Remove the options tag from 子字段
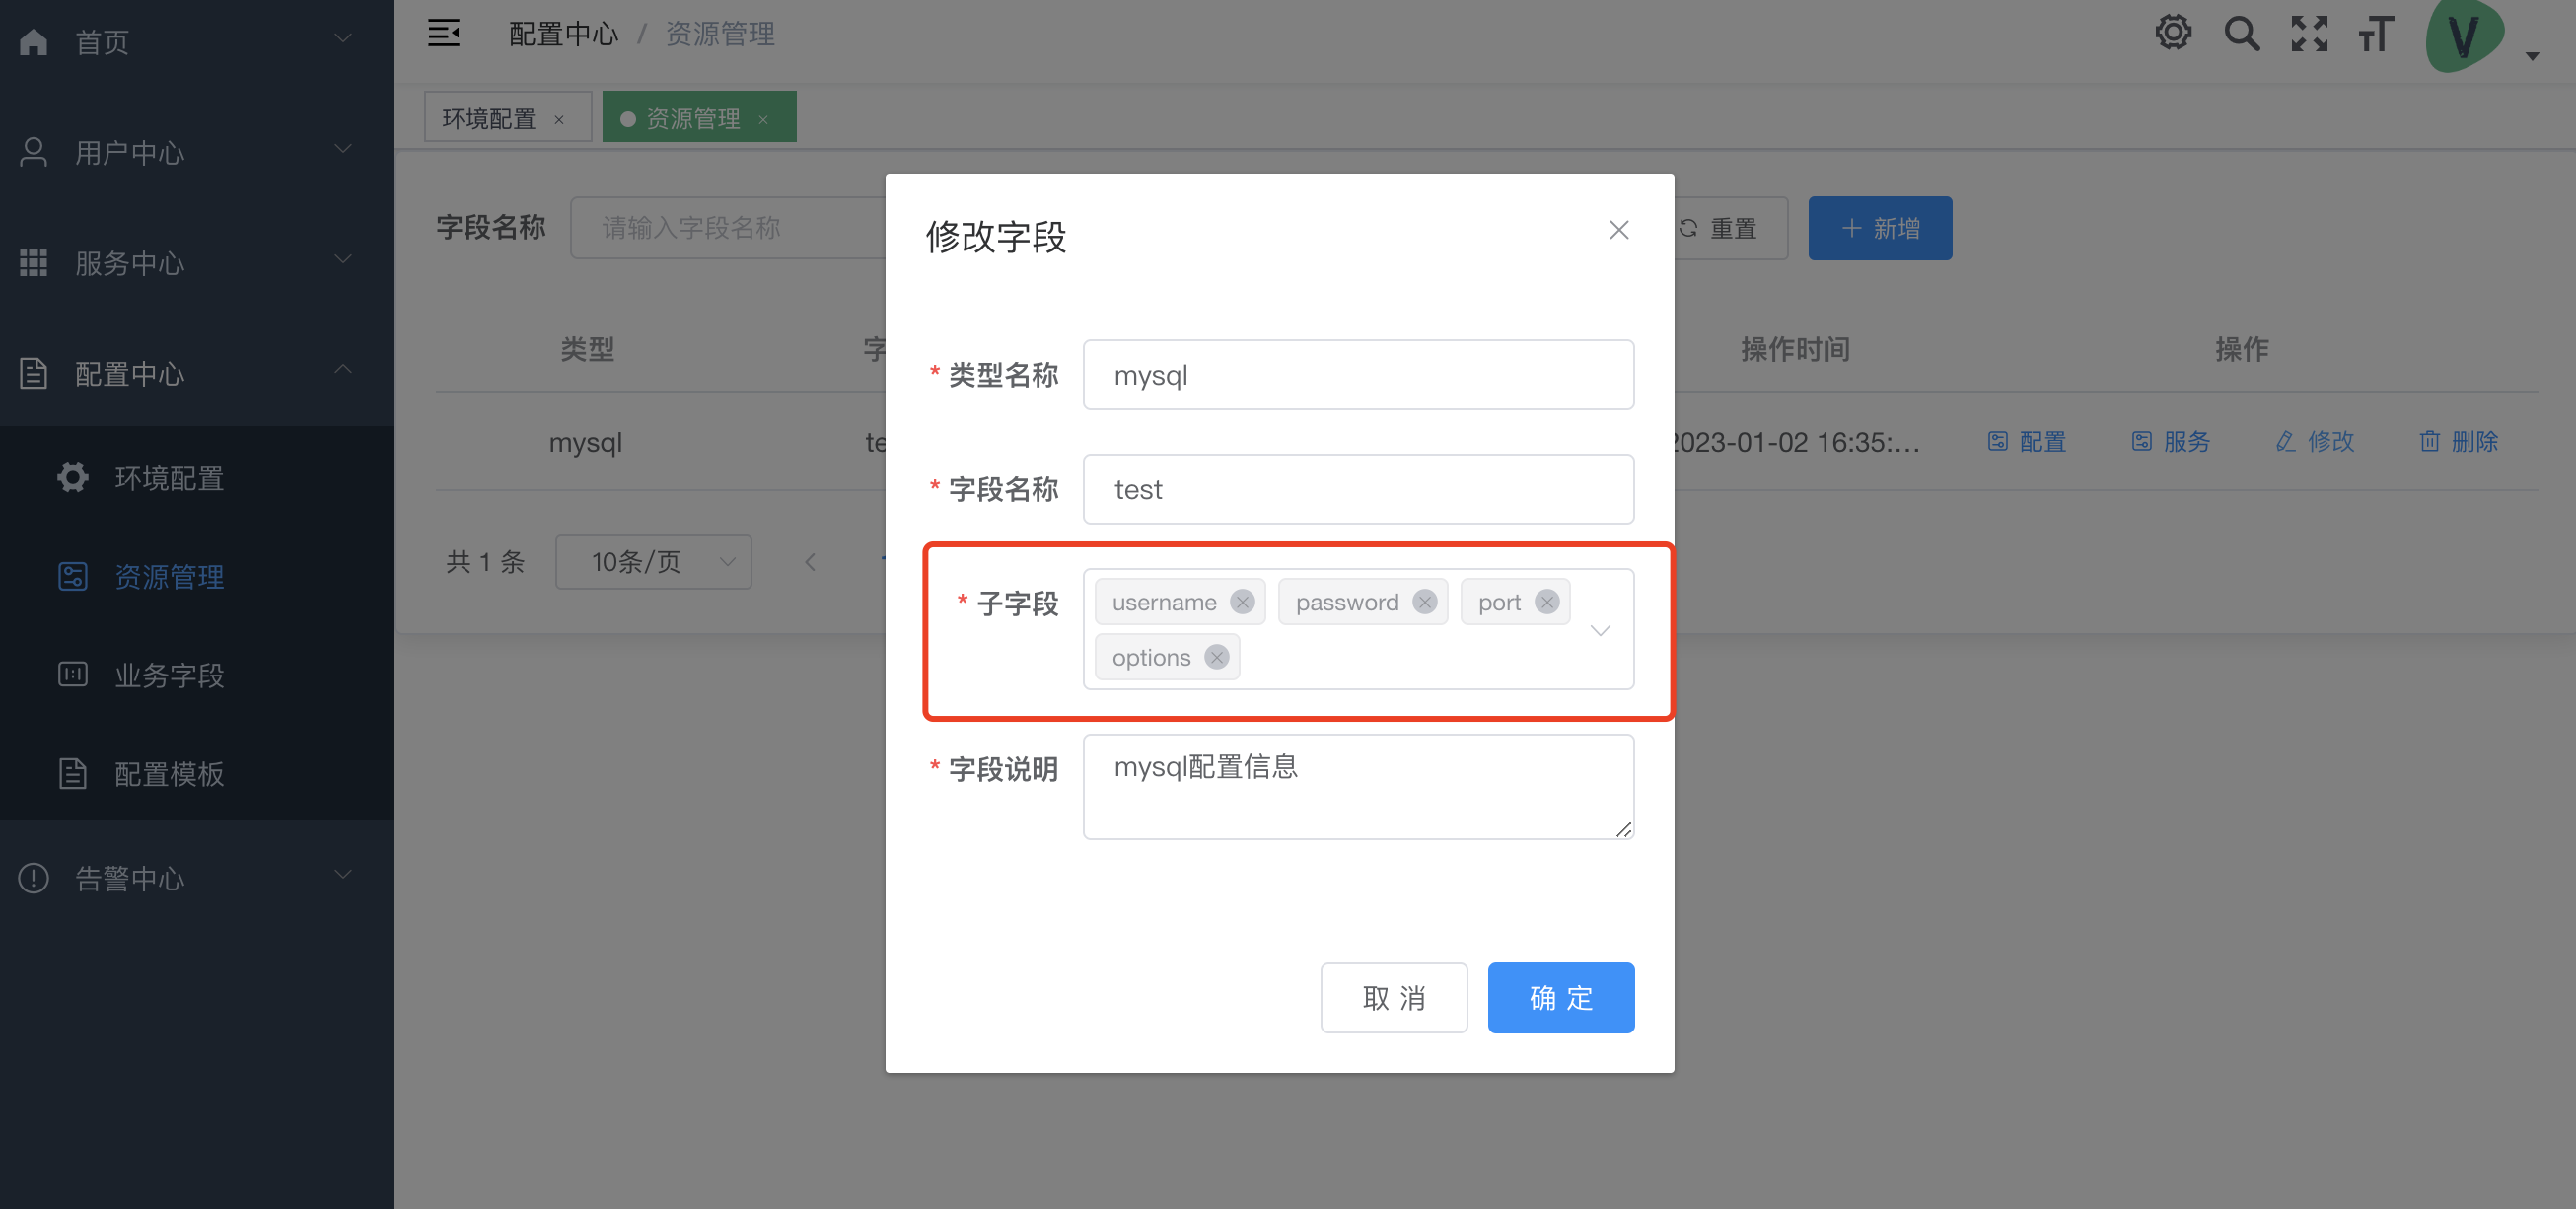The width and height of the screenshot is (2576, 1209). pyautogui.click(x=1216, y=657)
